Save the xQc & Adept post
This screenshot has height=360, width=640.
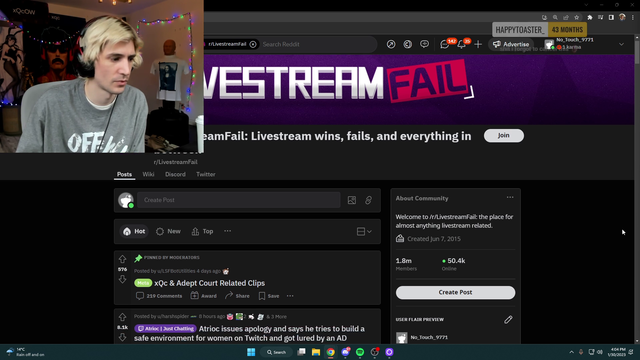pos(269,296)
